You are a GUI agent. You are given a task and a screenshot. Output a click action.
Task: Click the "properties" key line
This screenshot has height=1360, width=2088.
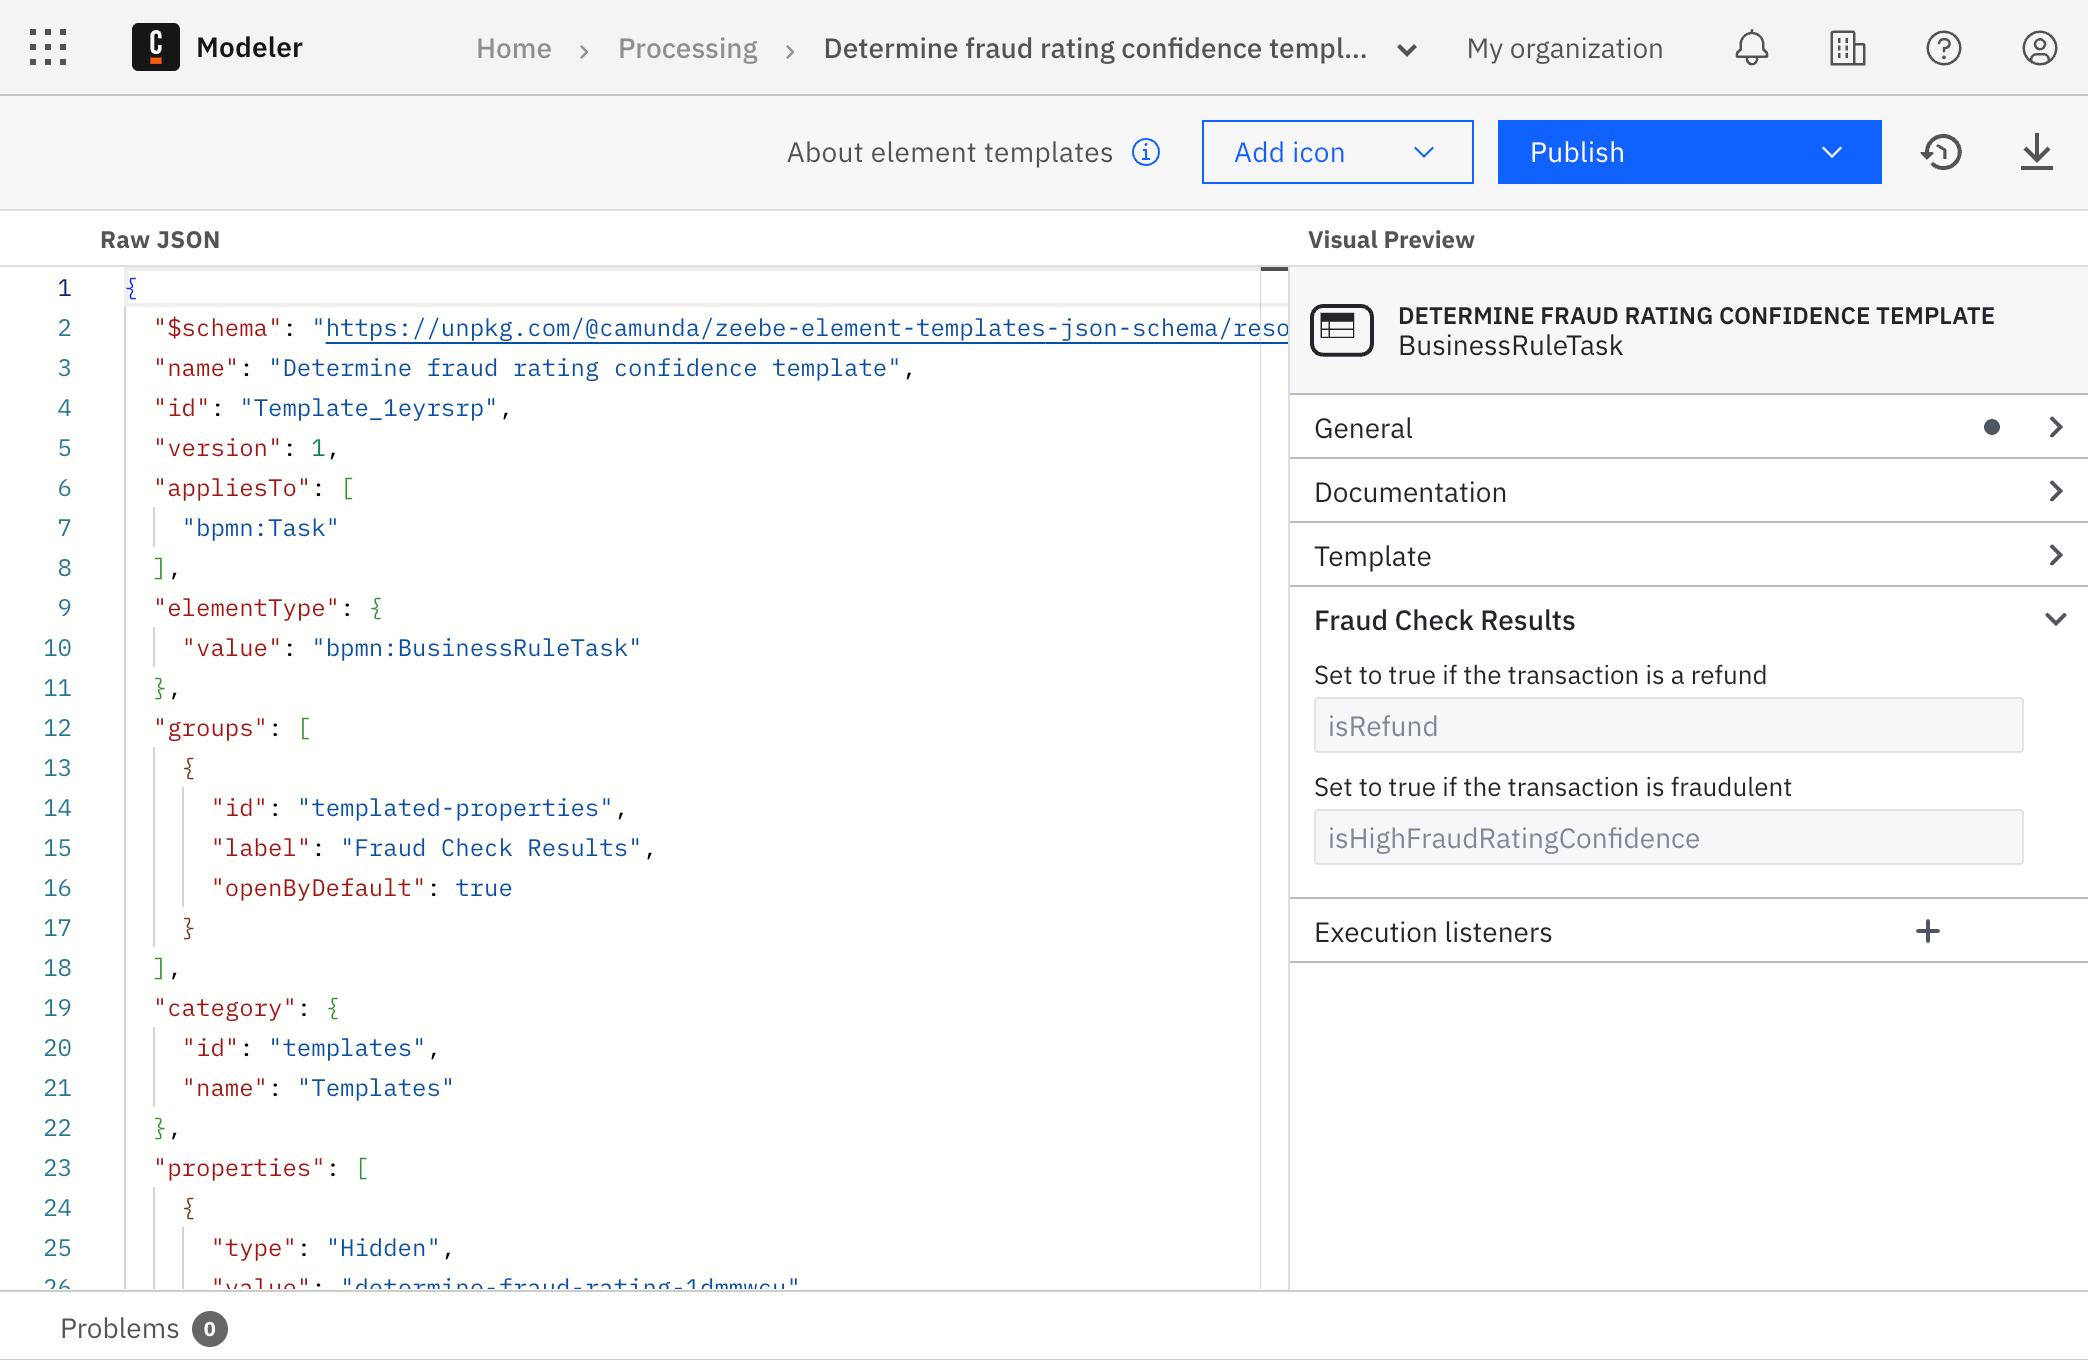click(x=261, y=1168)
